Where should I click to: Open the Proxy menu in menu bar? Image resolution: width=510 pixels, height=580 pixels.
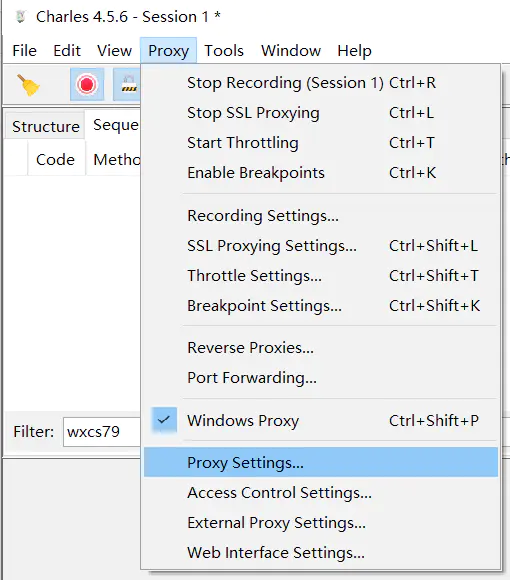168,50
